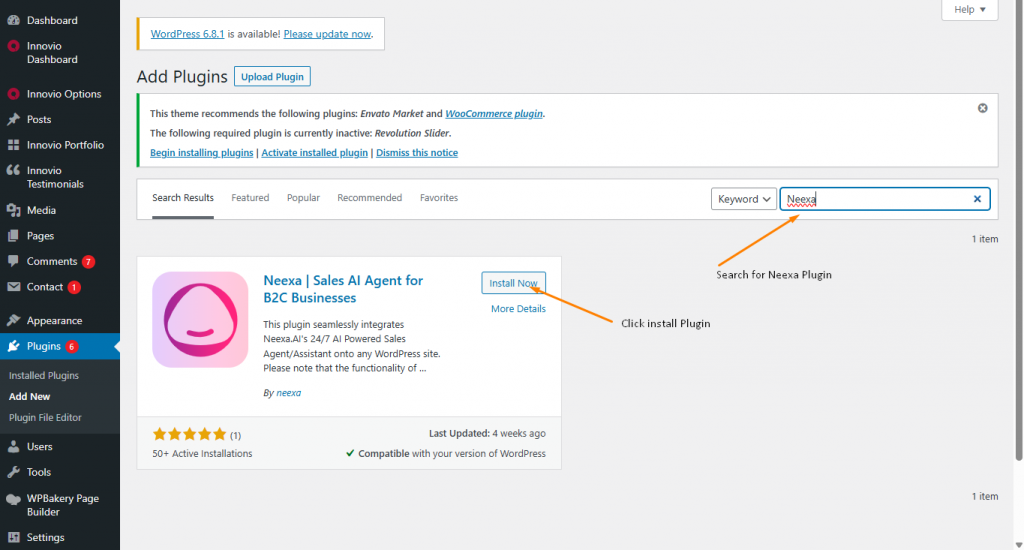Click the Posts pin icon

[x=14, y=119]
